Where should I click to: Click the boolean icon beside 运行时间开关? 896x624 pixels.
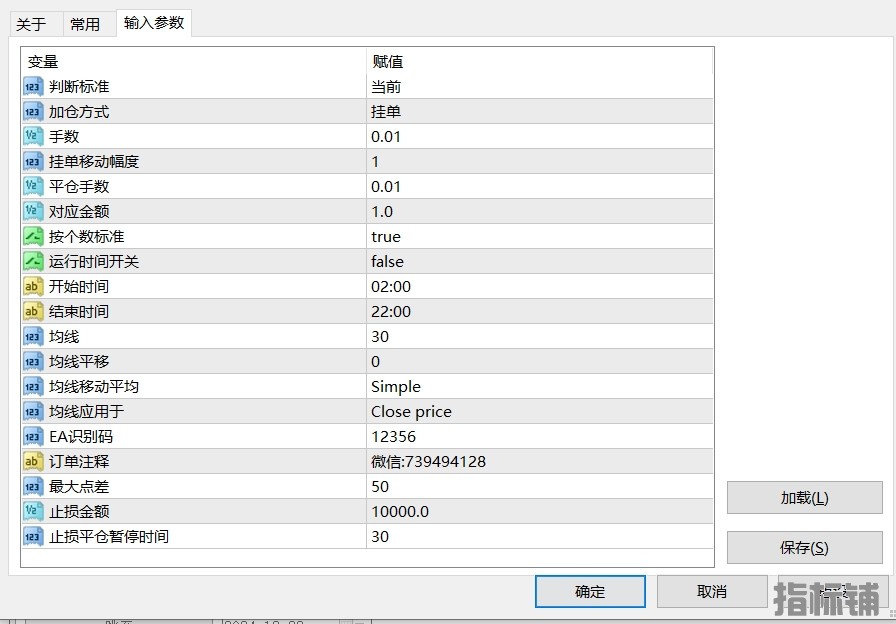32,262
